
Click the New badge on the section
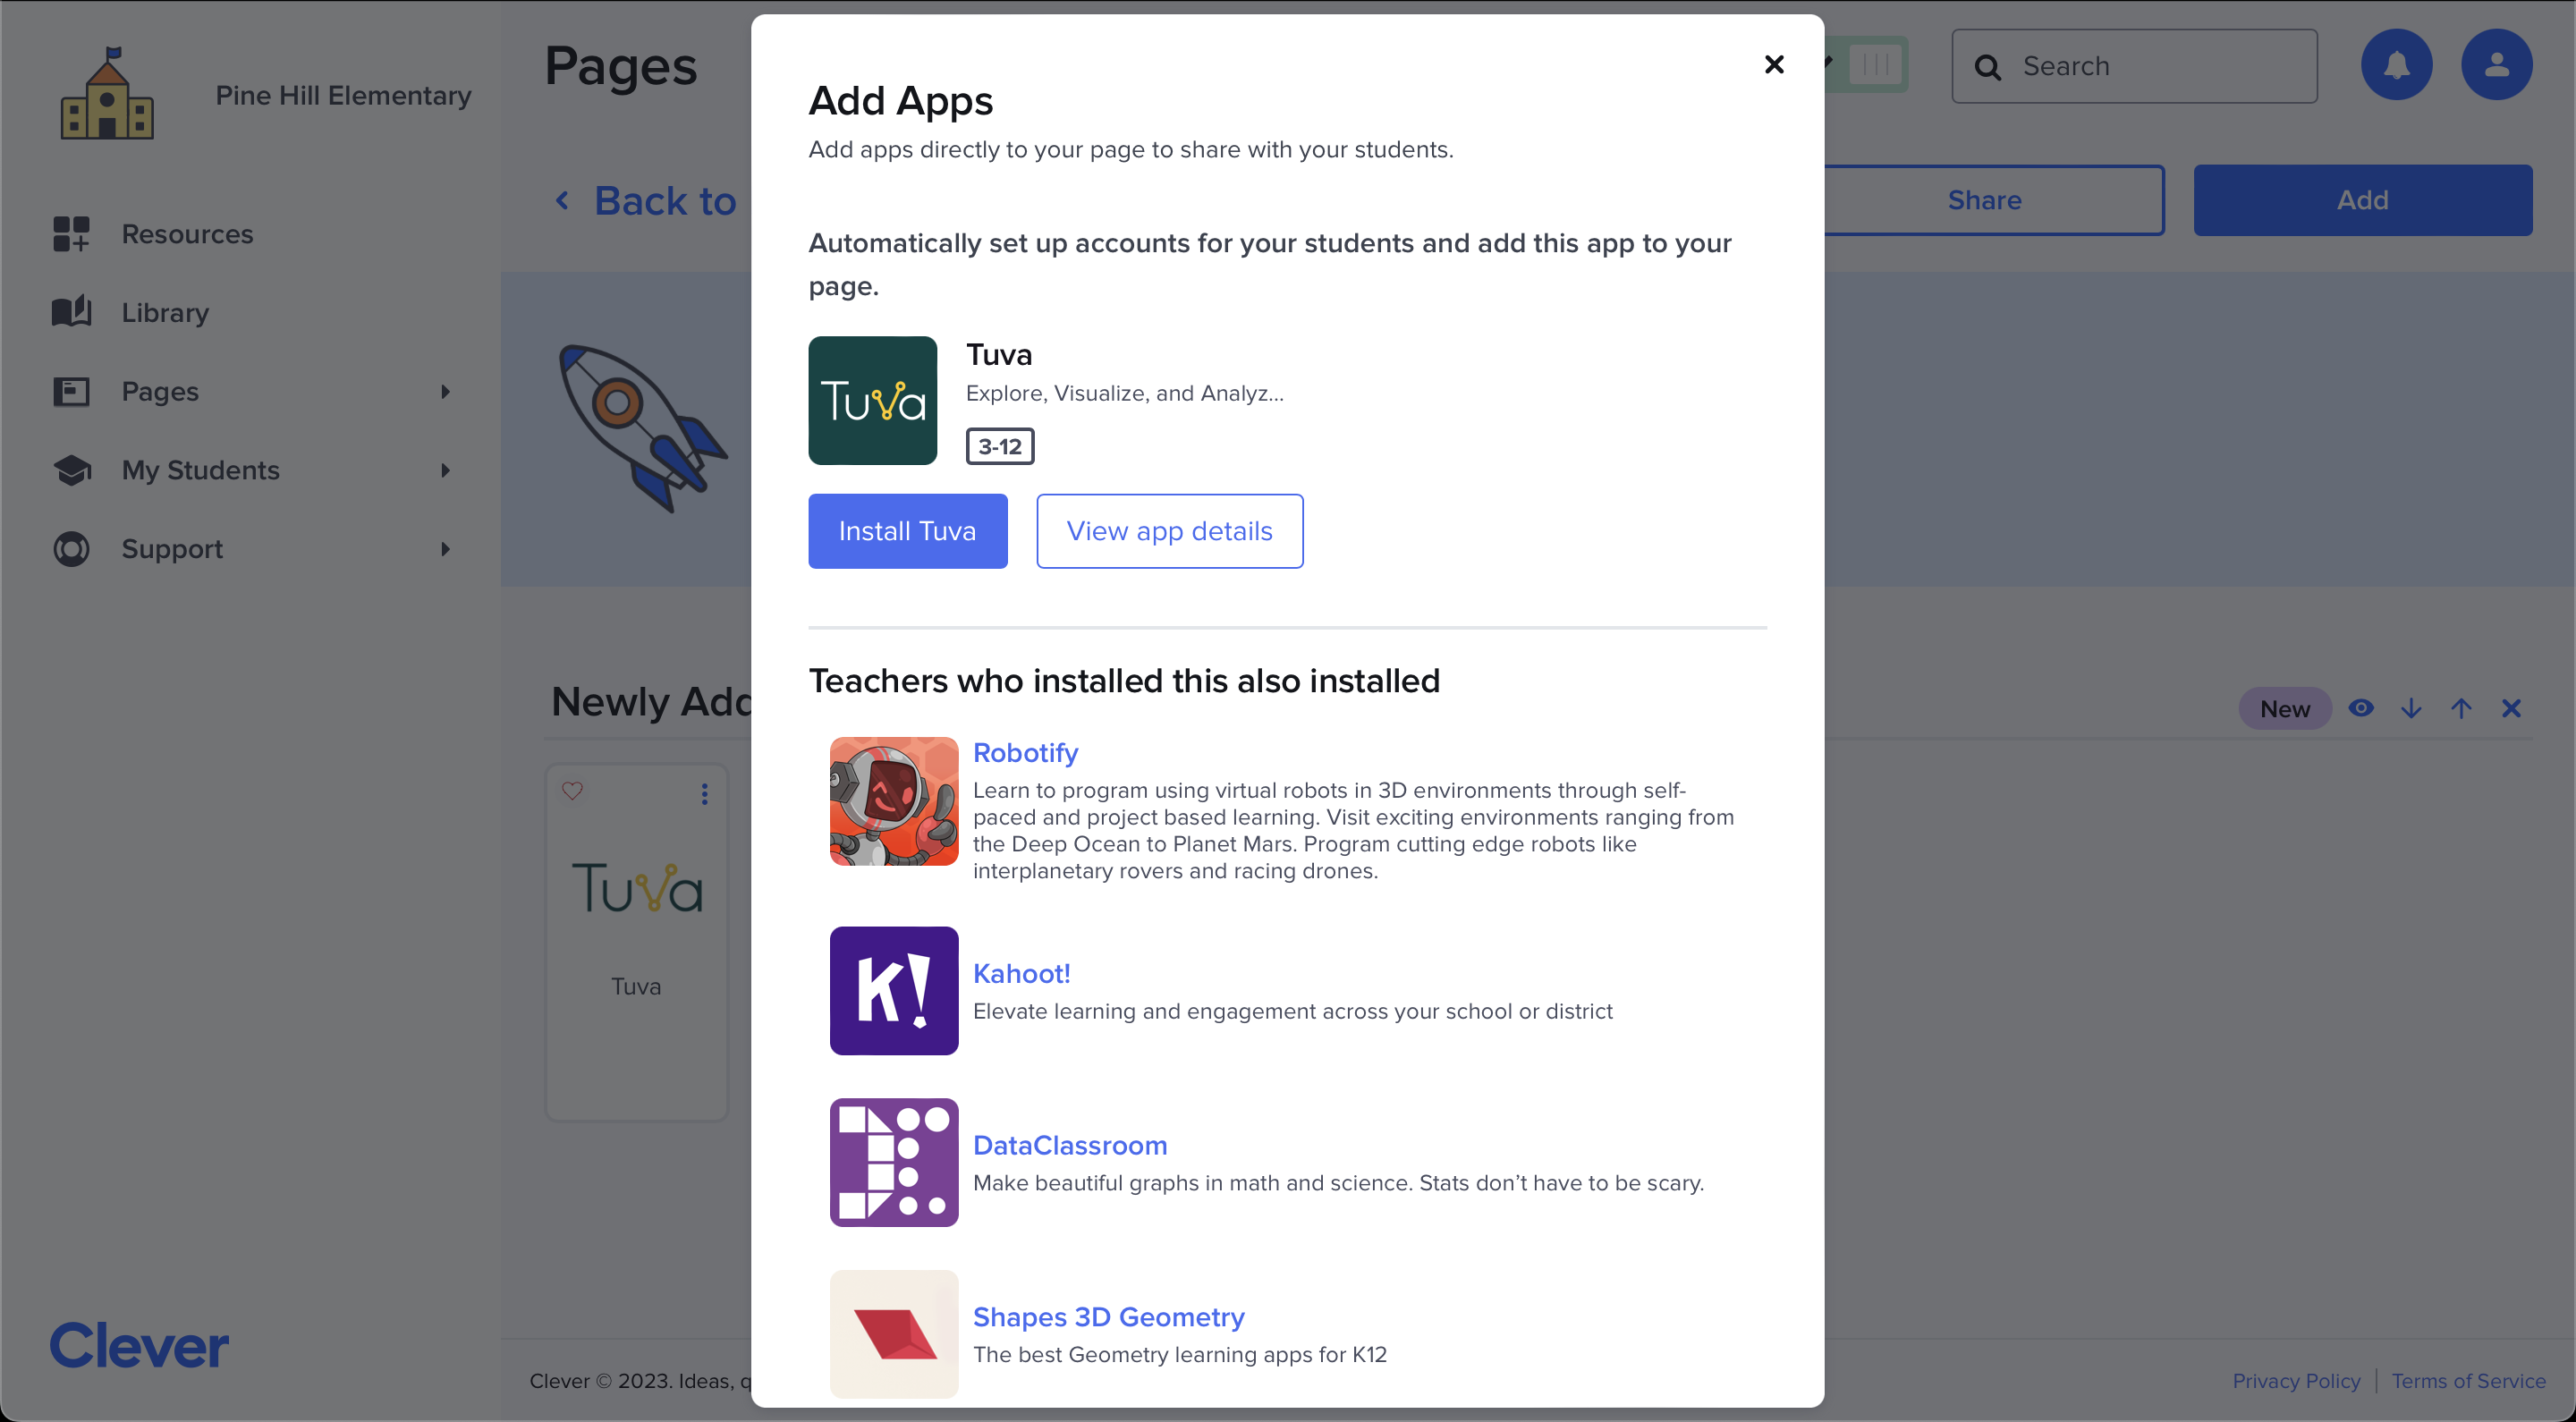(x=2284, y=708)
